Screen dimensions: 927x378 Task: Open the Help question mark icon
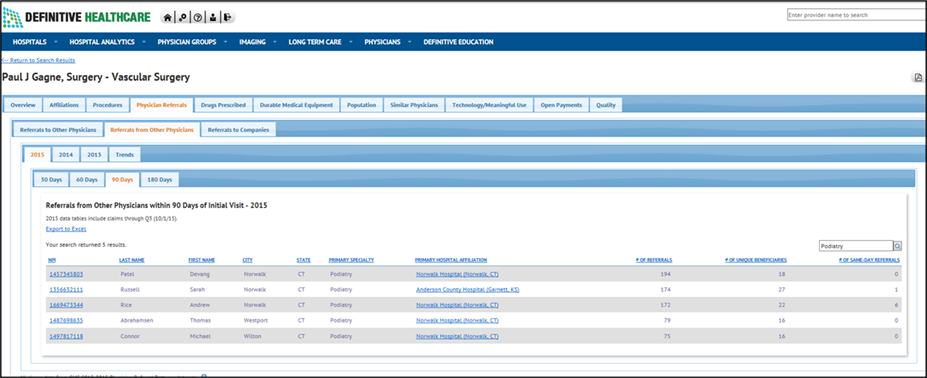point(197,18)
